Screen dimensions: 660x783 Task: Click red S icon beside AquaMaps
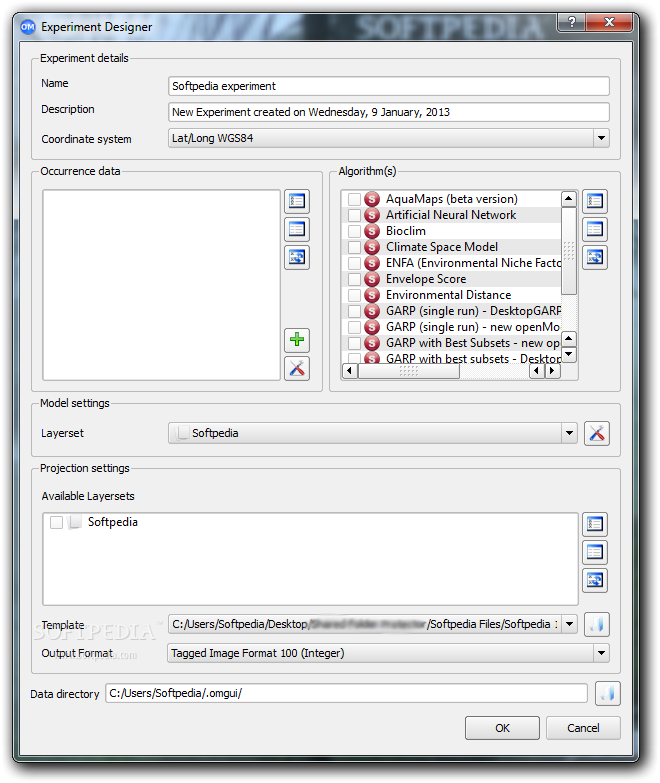[372, 199]
